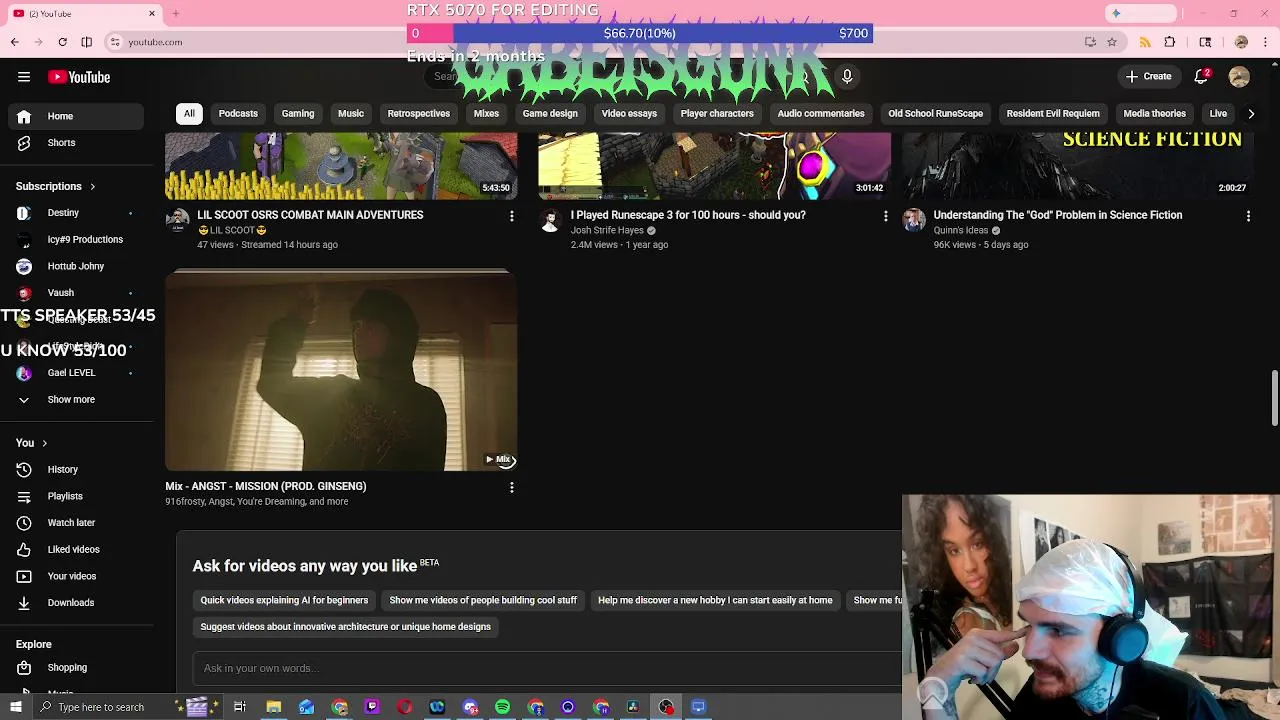Viewport: 1280px width, 720px height.
Task: Open the Vaush subscription channel
Action: coord(77,293)
